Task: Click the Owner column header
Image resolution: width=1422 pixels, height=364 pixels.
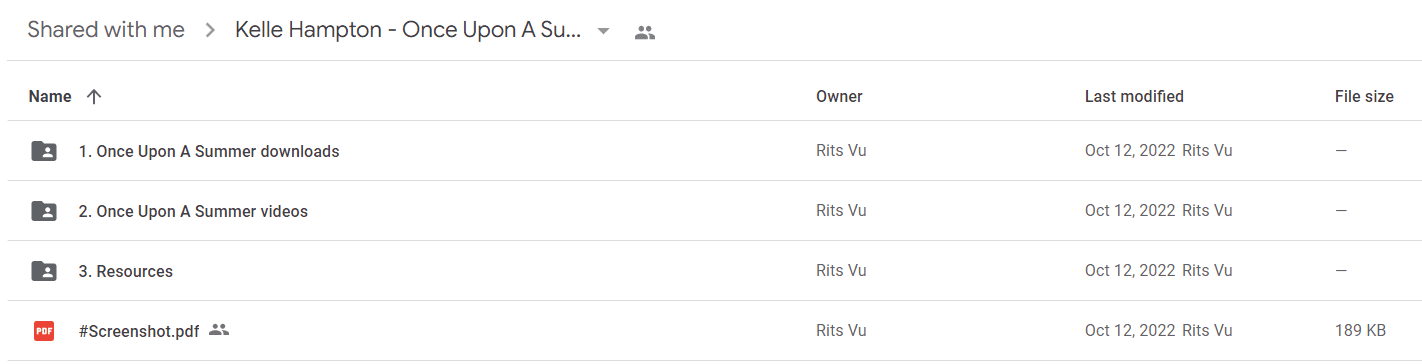Action: 839,97
